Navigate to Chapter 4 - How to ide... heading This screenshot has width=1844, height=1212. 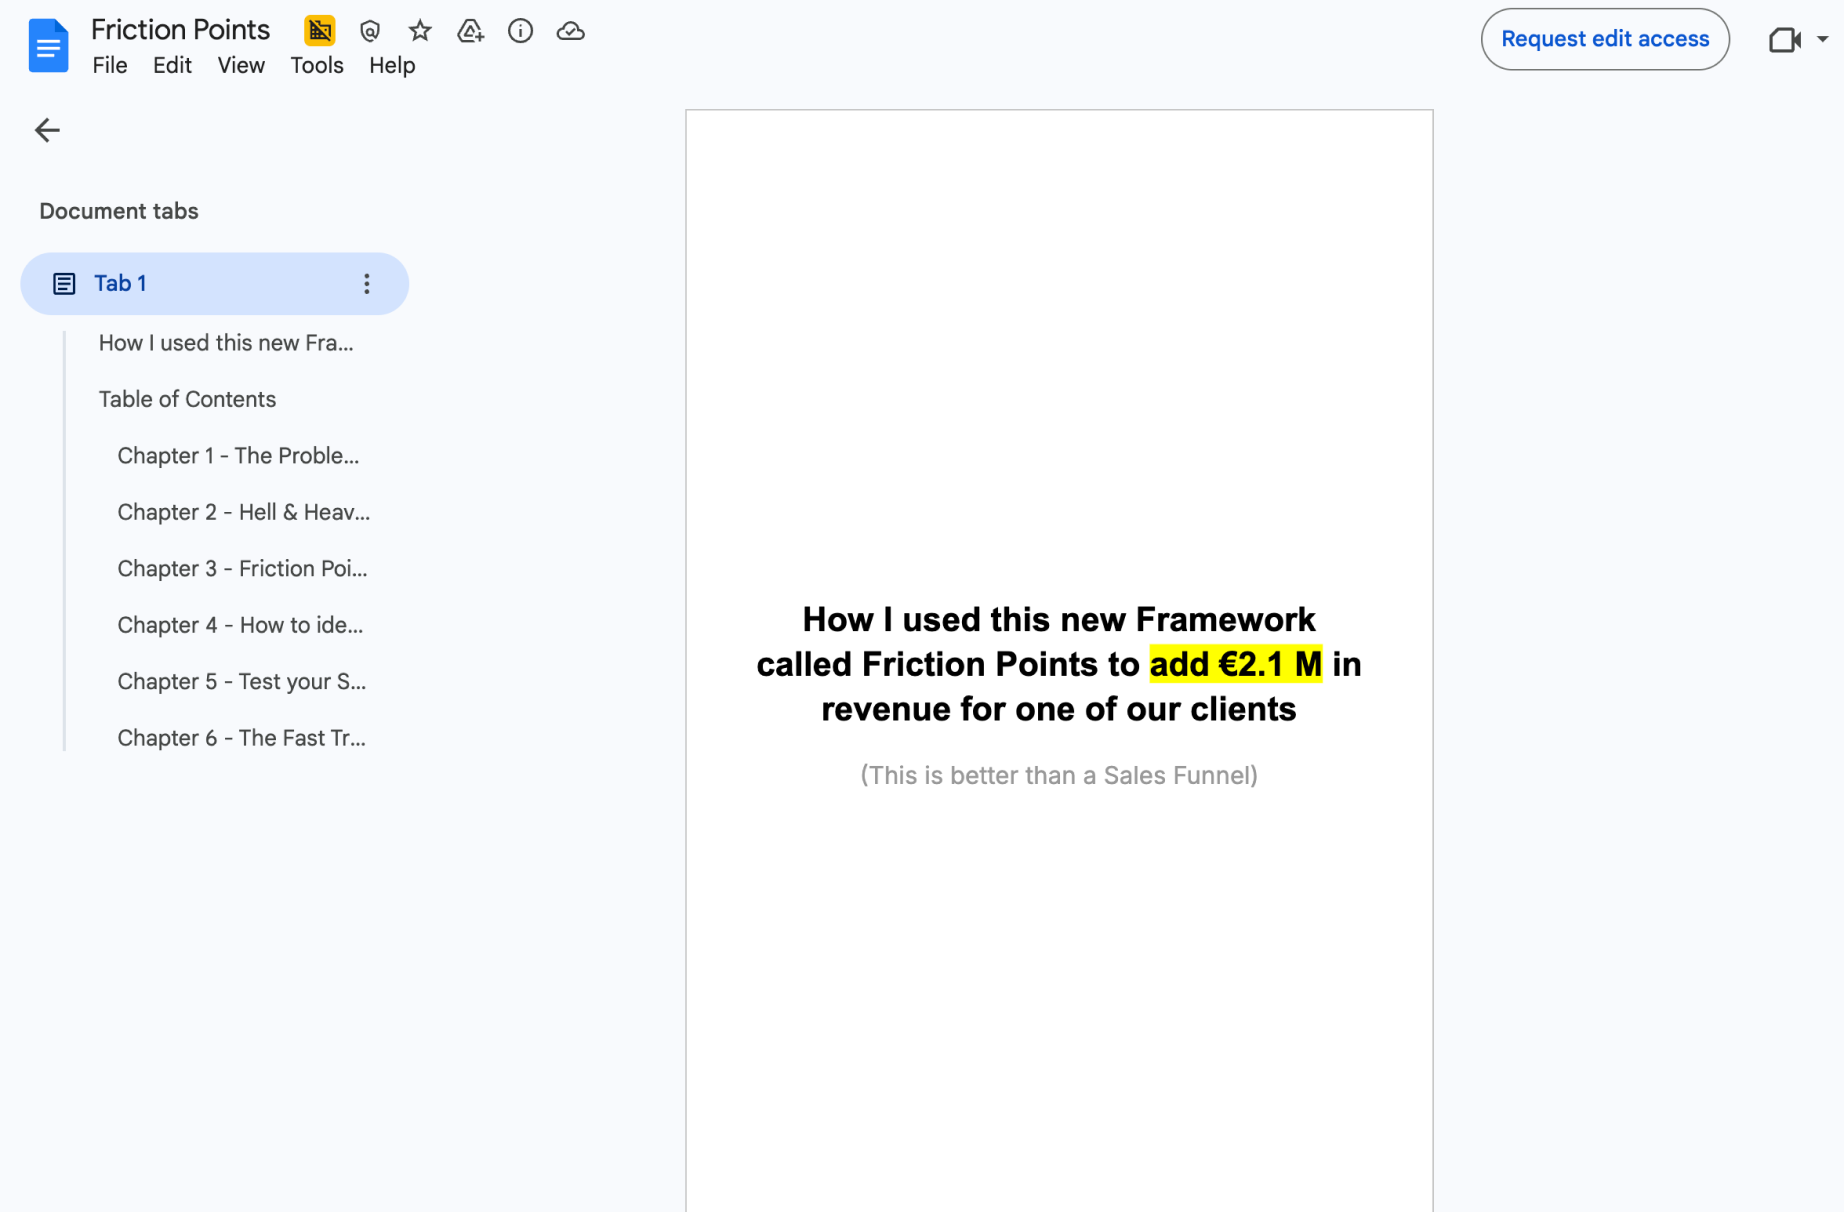240,625
